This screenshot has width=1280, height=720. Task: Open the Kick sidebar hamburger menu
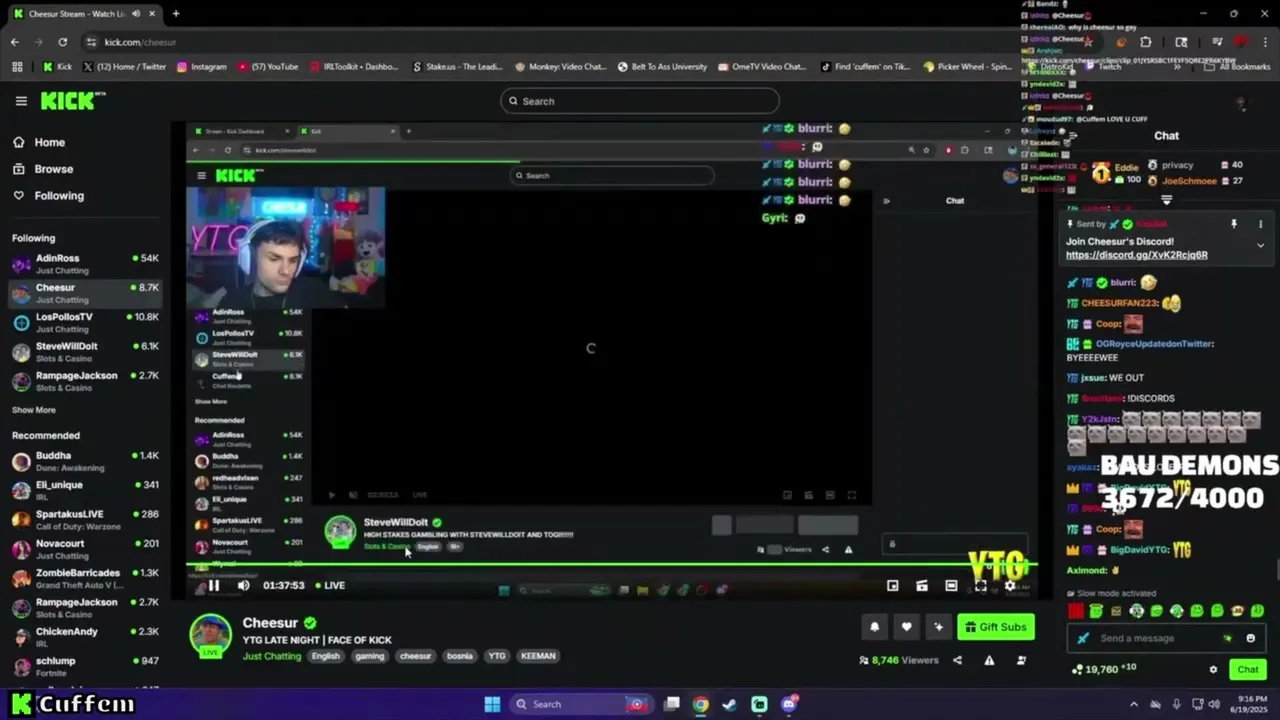21,101
